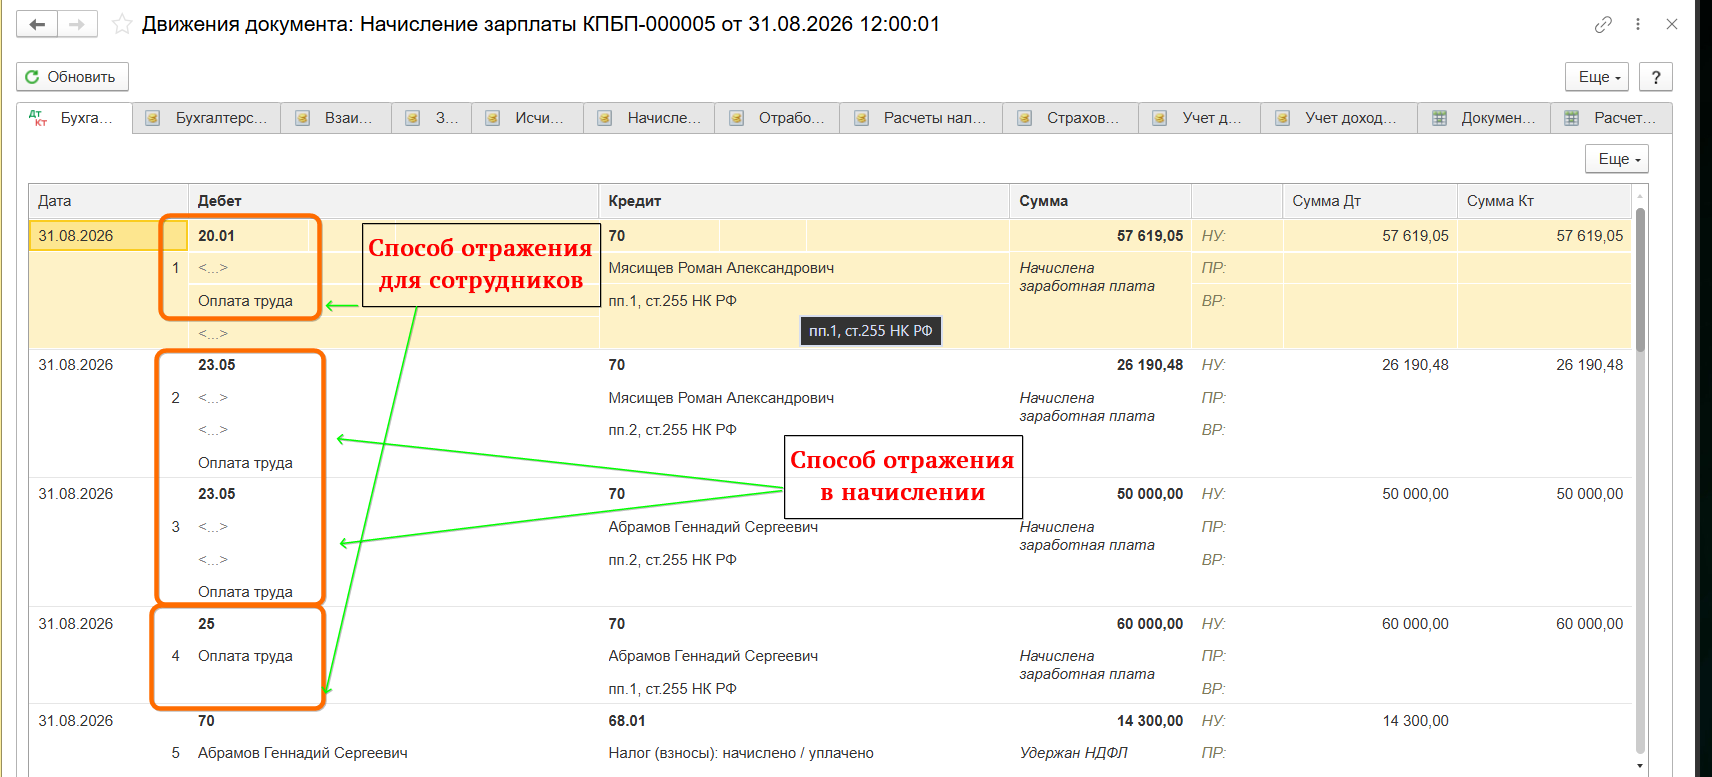Click the Сумма column header
The width and height of the screenshot is (1712, 777).
1100,201
